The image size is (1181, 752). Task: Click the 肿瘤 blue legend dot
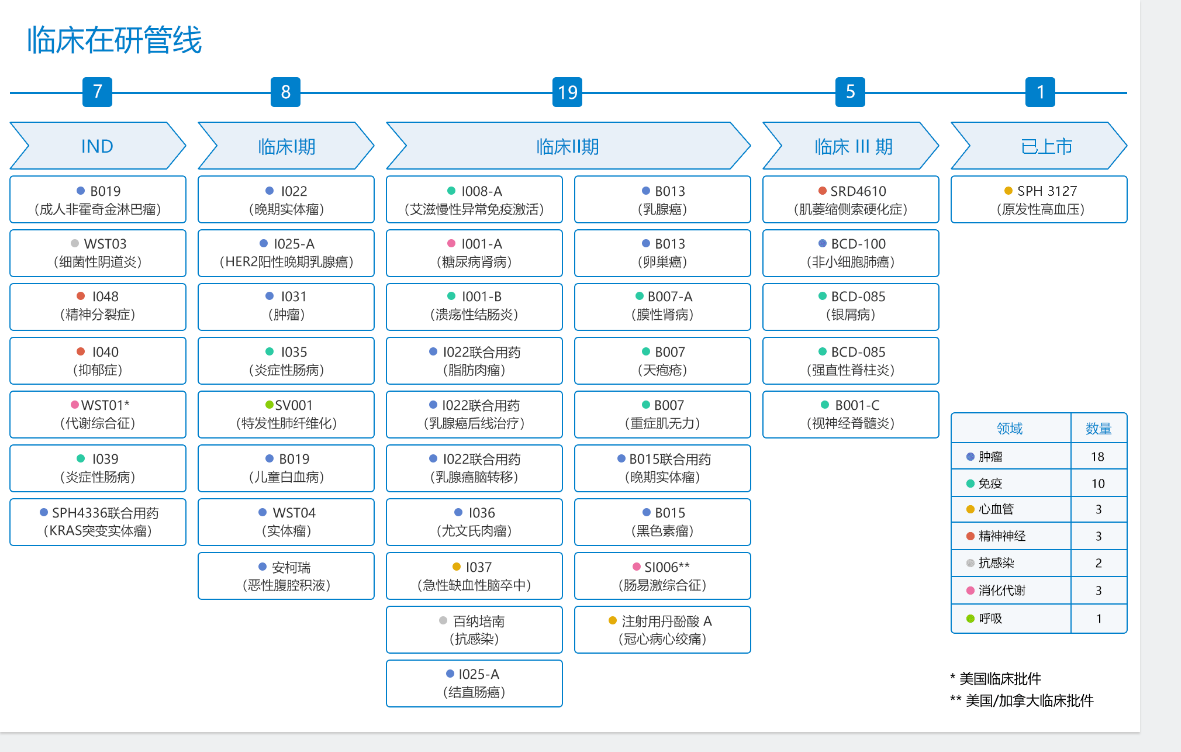[x=970, y=457]
